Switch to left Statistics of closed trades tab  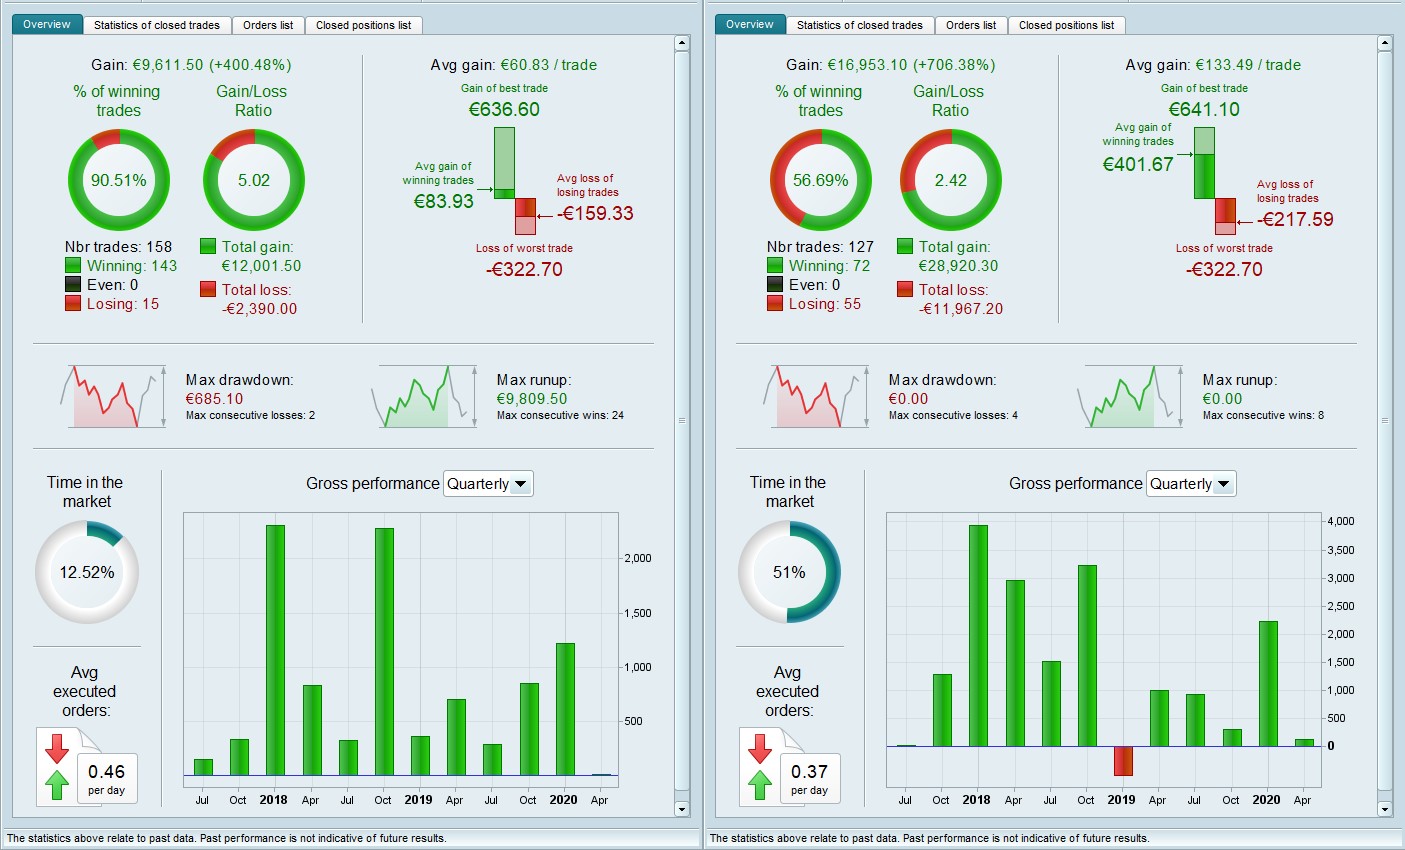pyautogui.click(x=157, y=25)
